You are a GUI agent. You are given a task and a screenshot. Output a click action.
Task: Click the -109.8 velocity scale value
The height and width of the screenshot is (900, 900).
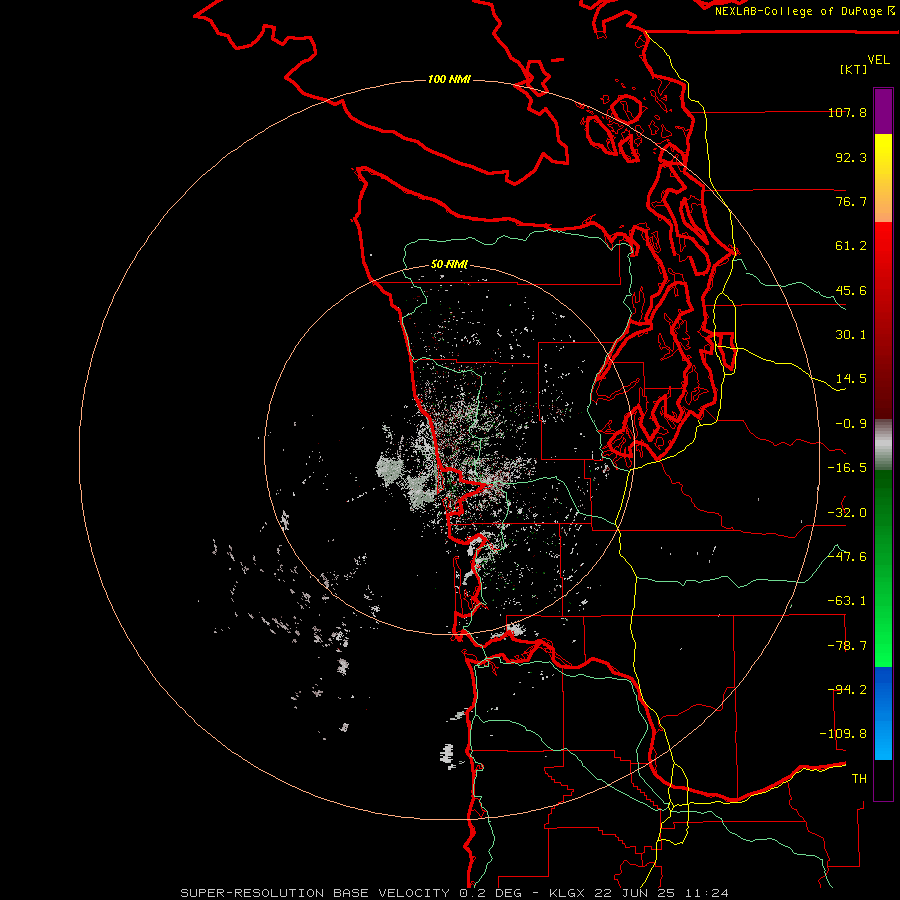point(843,734)
